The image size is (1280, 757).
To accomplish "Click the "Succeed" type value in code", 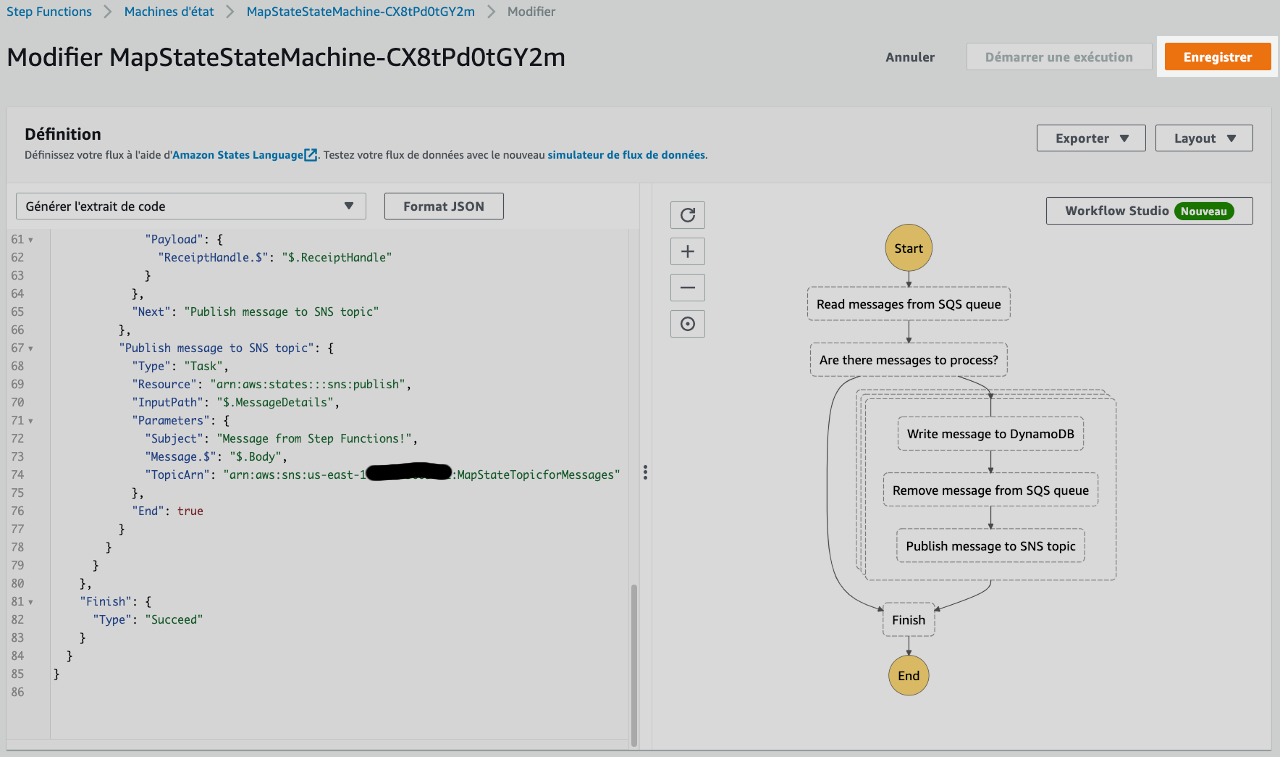I will [x=174, y=620].
